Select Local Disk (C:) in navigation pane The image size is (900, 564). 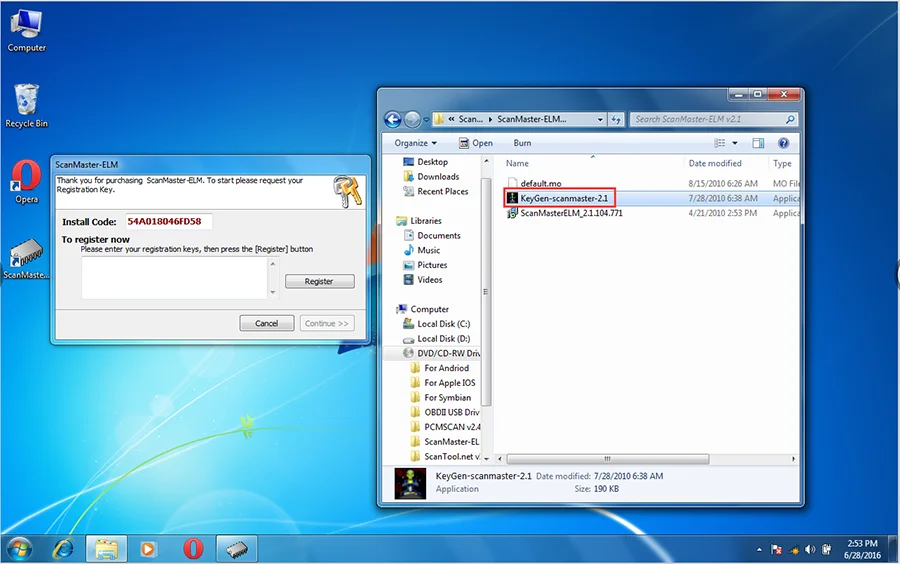pyautogui.click(x=443, y=324)
